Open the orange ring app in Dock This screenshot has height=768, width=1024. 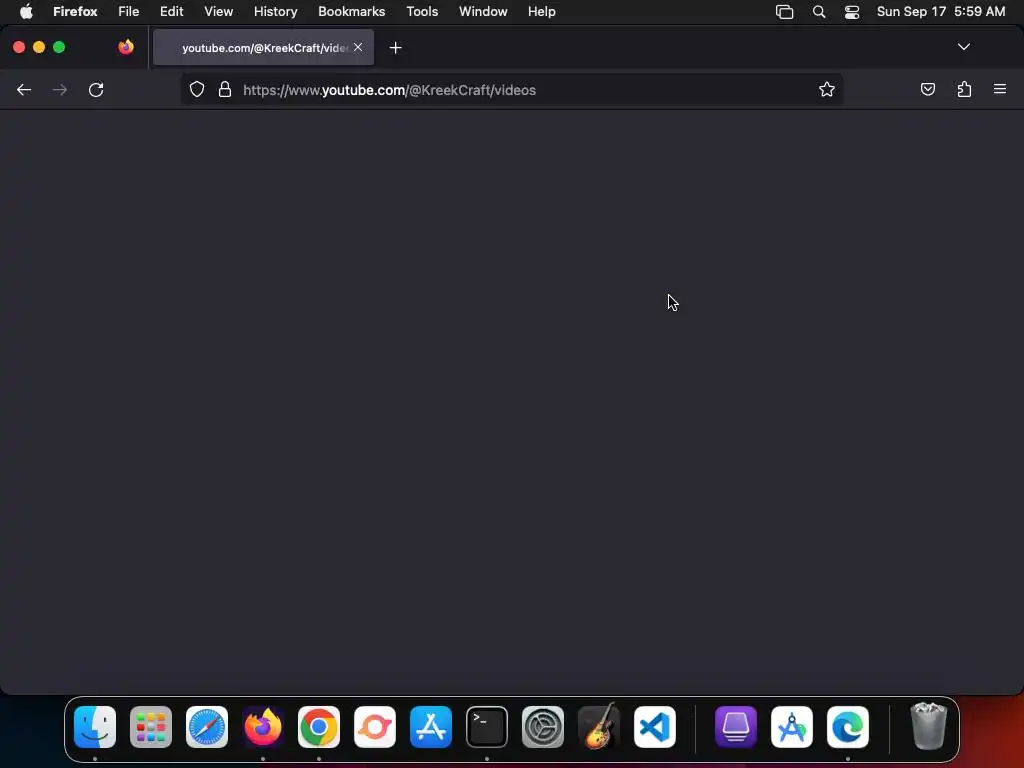coord(375,727)
